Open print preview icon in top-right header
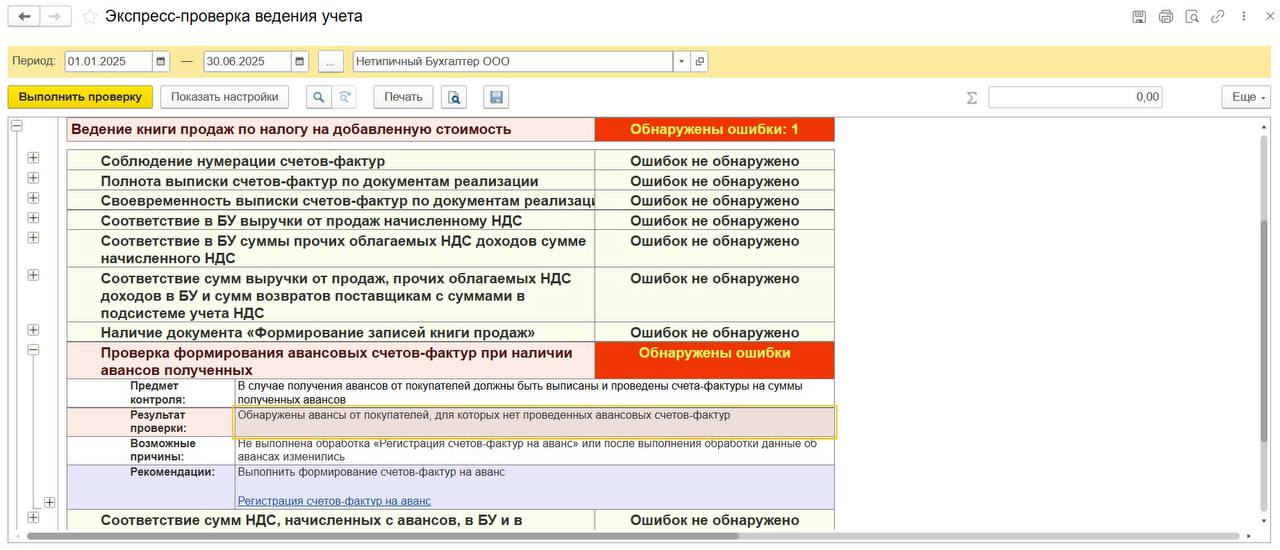The image size is (1280, 550). (x=1192, y=17)
